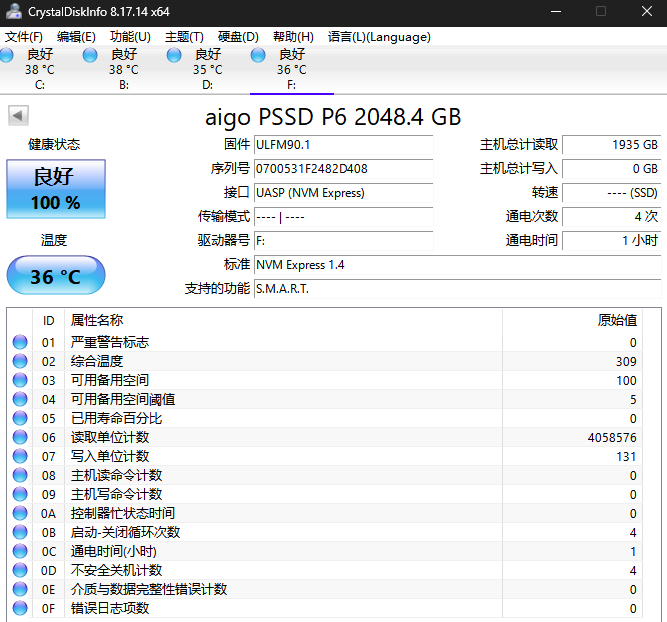Viewport: 667px width, 622px height.
Task: Select the 已用寿命百分比 attribute name
Action: pyautogui.click(x=117, y=418)
